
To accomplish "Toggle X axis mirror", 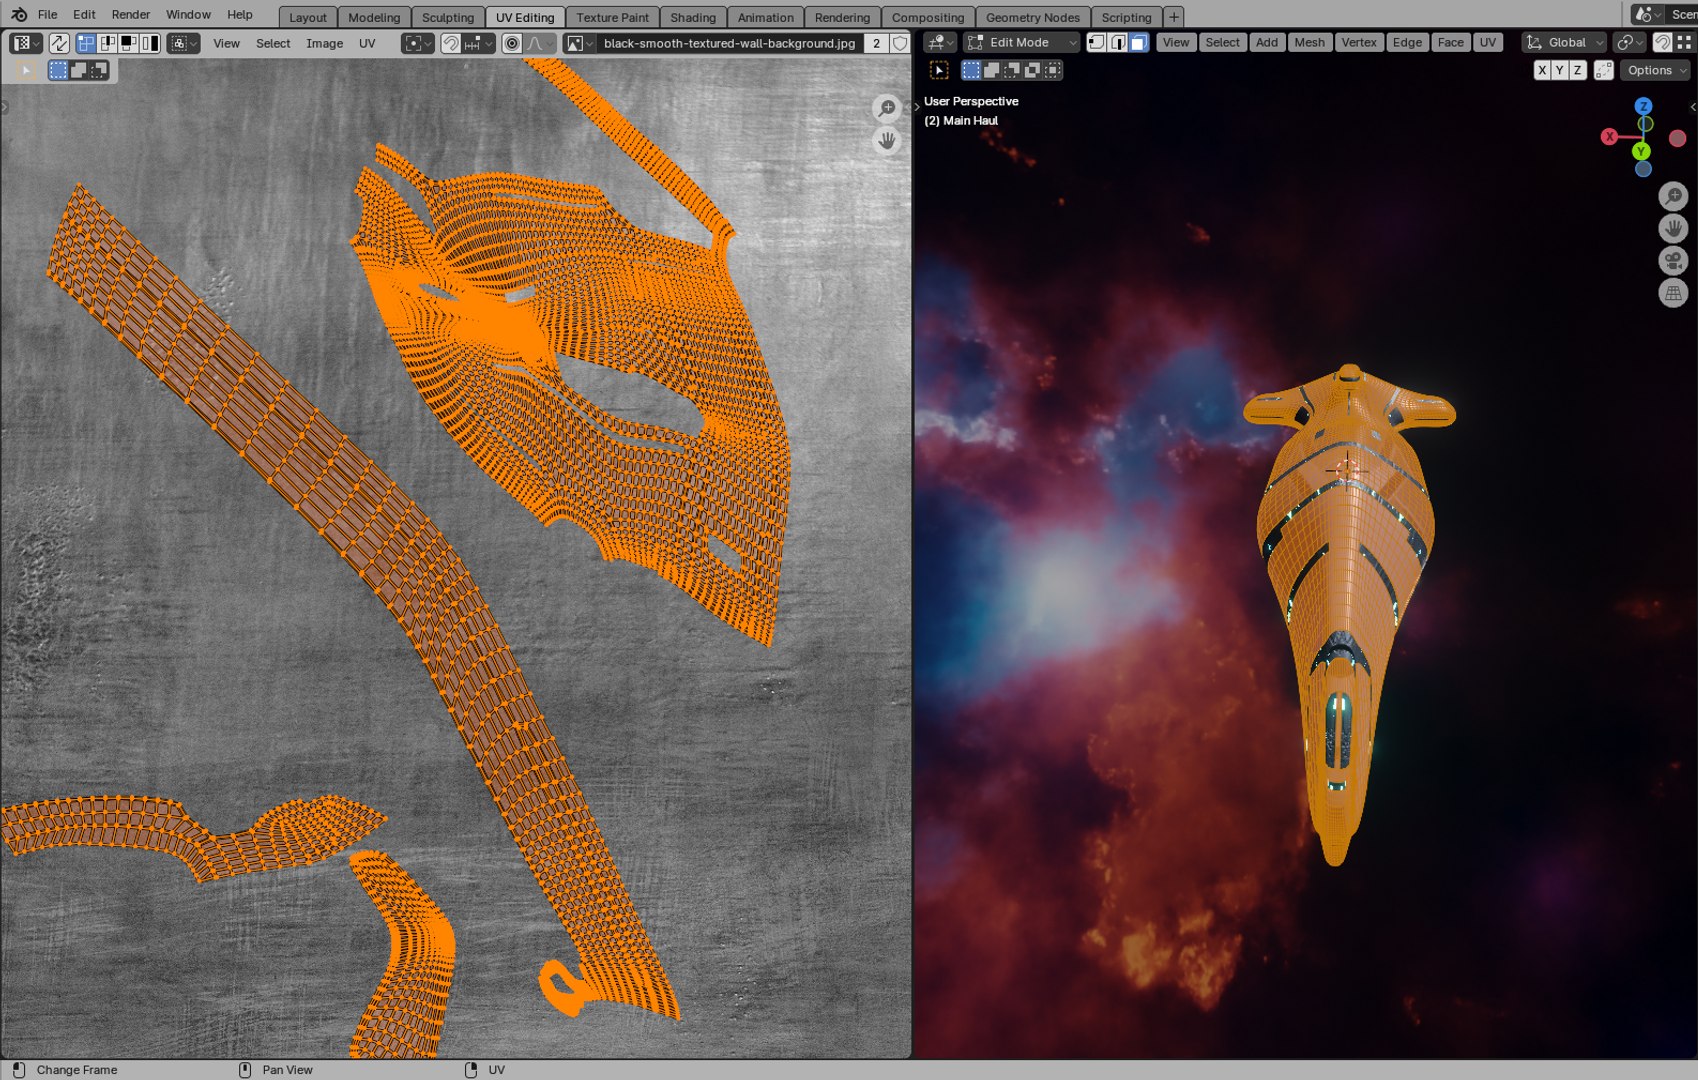I will point(1542,70).
